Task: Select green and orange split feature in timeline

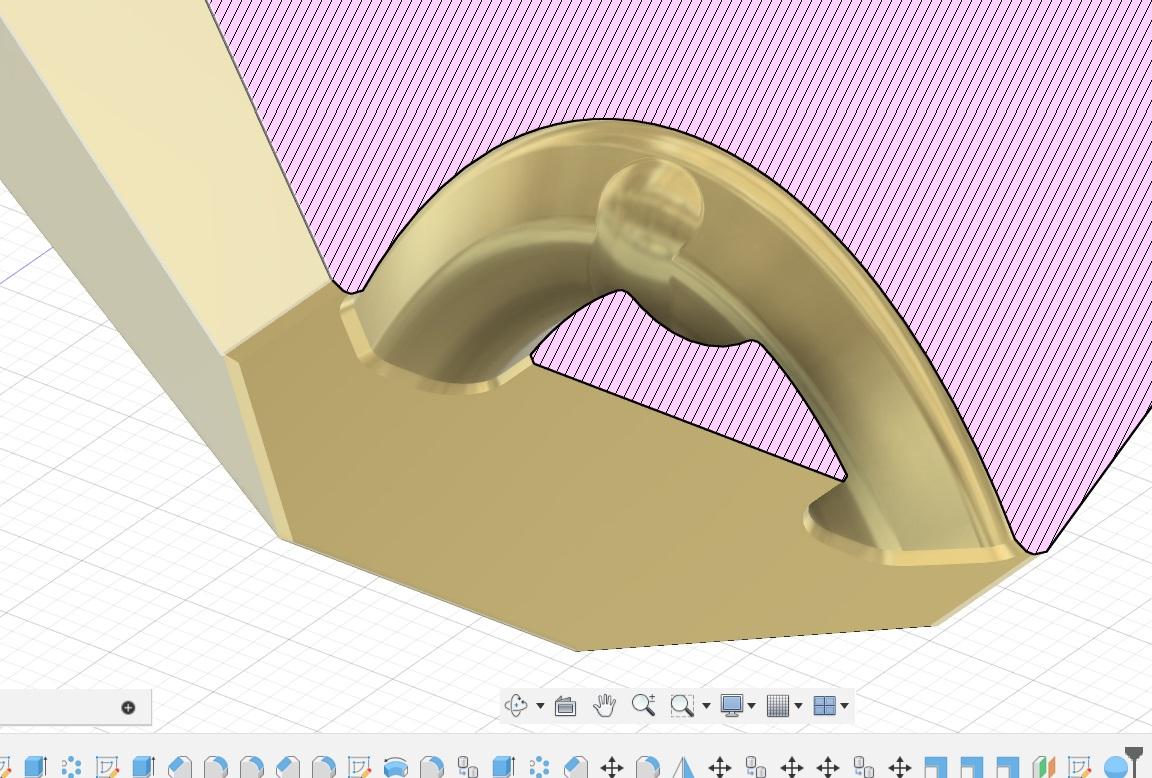Action: click(x=1043, y=767)
